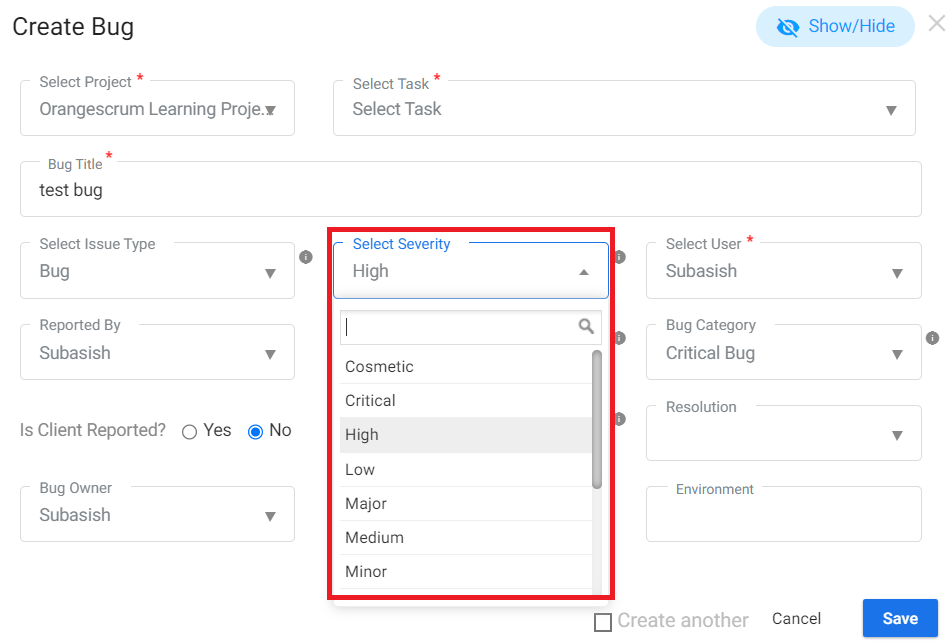Click the Show/Hide eye-slash icon
This screenshot has width=948, height=641.
[x=787, y=27]
